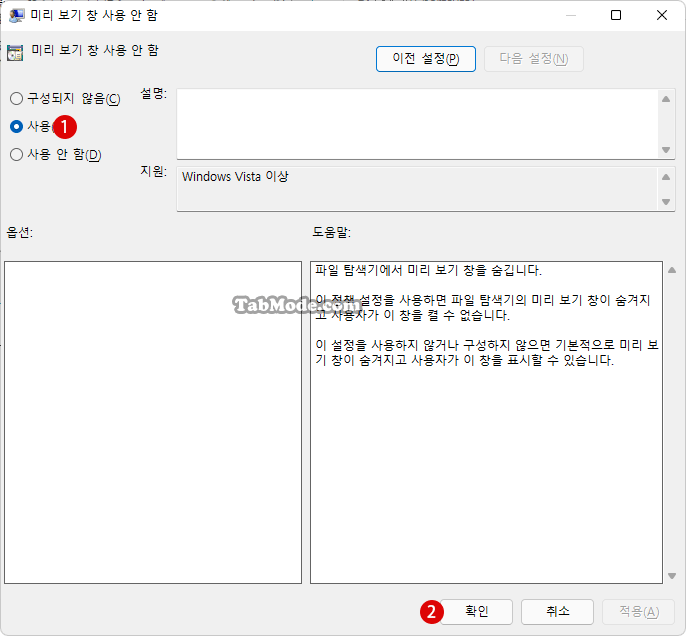
Task: Cancel with the 취소 button
Action: click(557, 611)
